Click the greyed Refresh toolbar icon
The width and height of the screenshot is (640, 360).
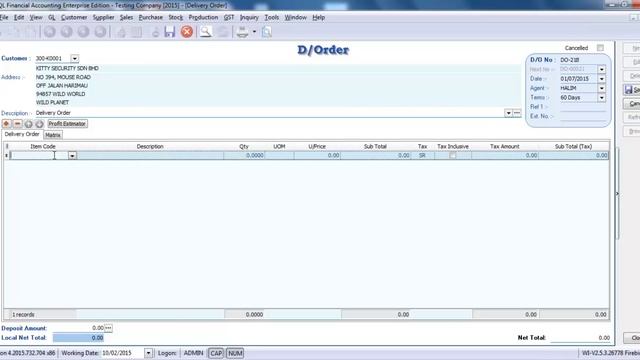[x=223, y=32]
